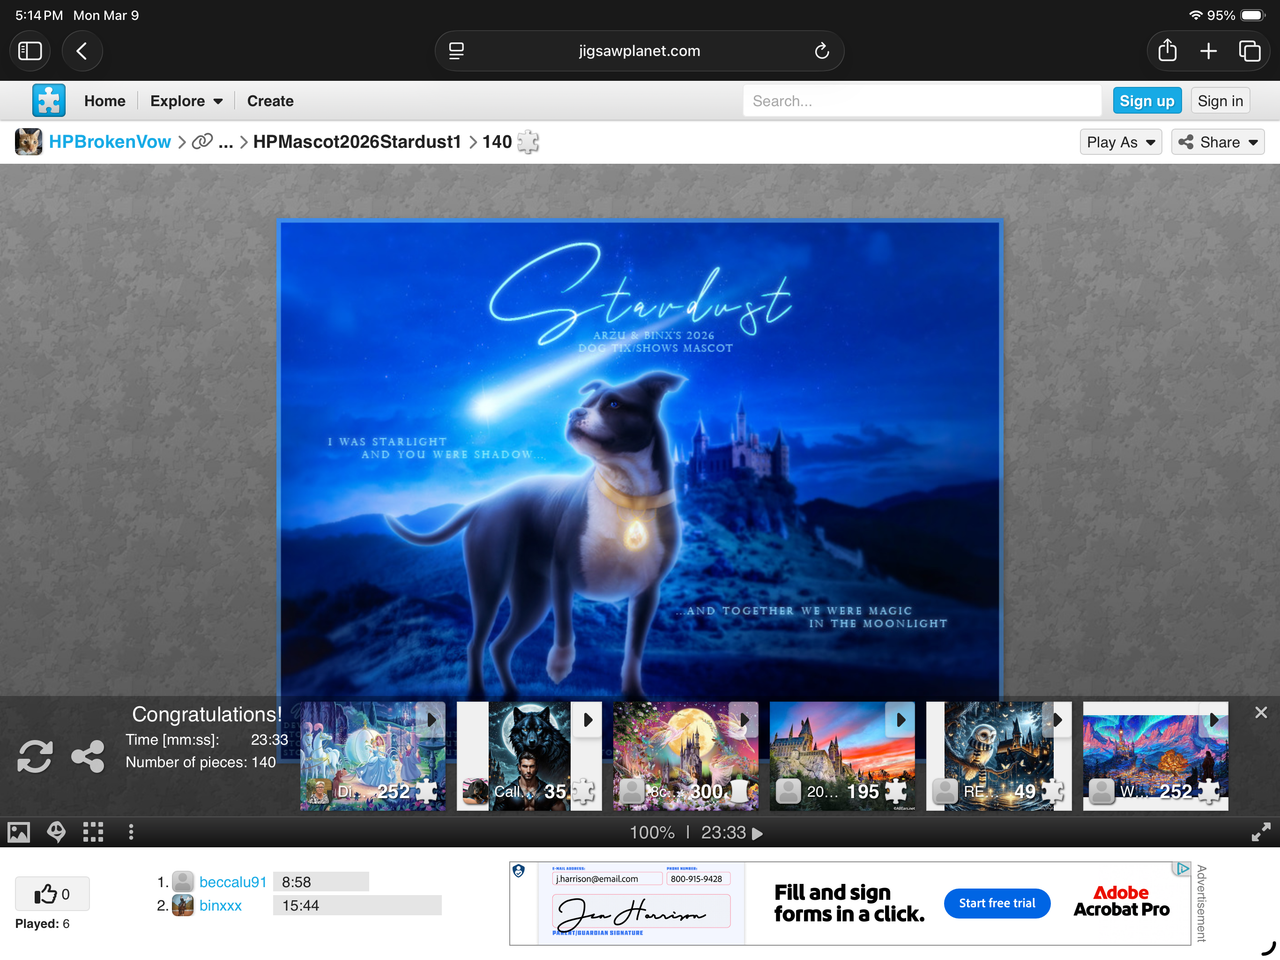Image resolution: width=1280 pixels, height=960 pixels.
Task: Open the Share dropdown
Action: point(1218,142)
